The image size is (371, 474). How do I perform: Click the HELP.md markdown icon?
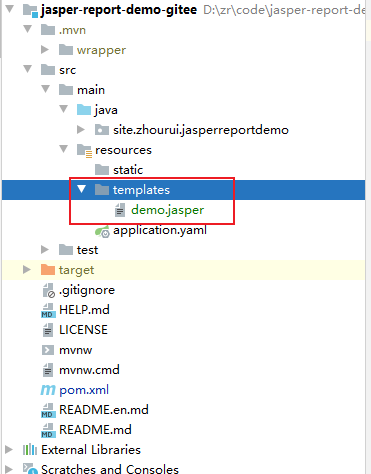[48, 310]
